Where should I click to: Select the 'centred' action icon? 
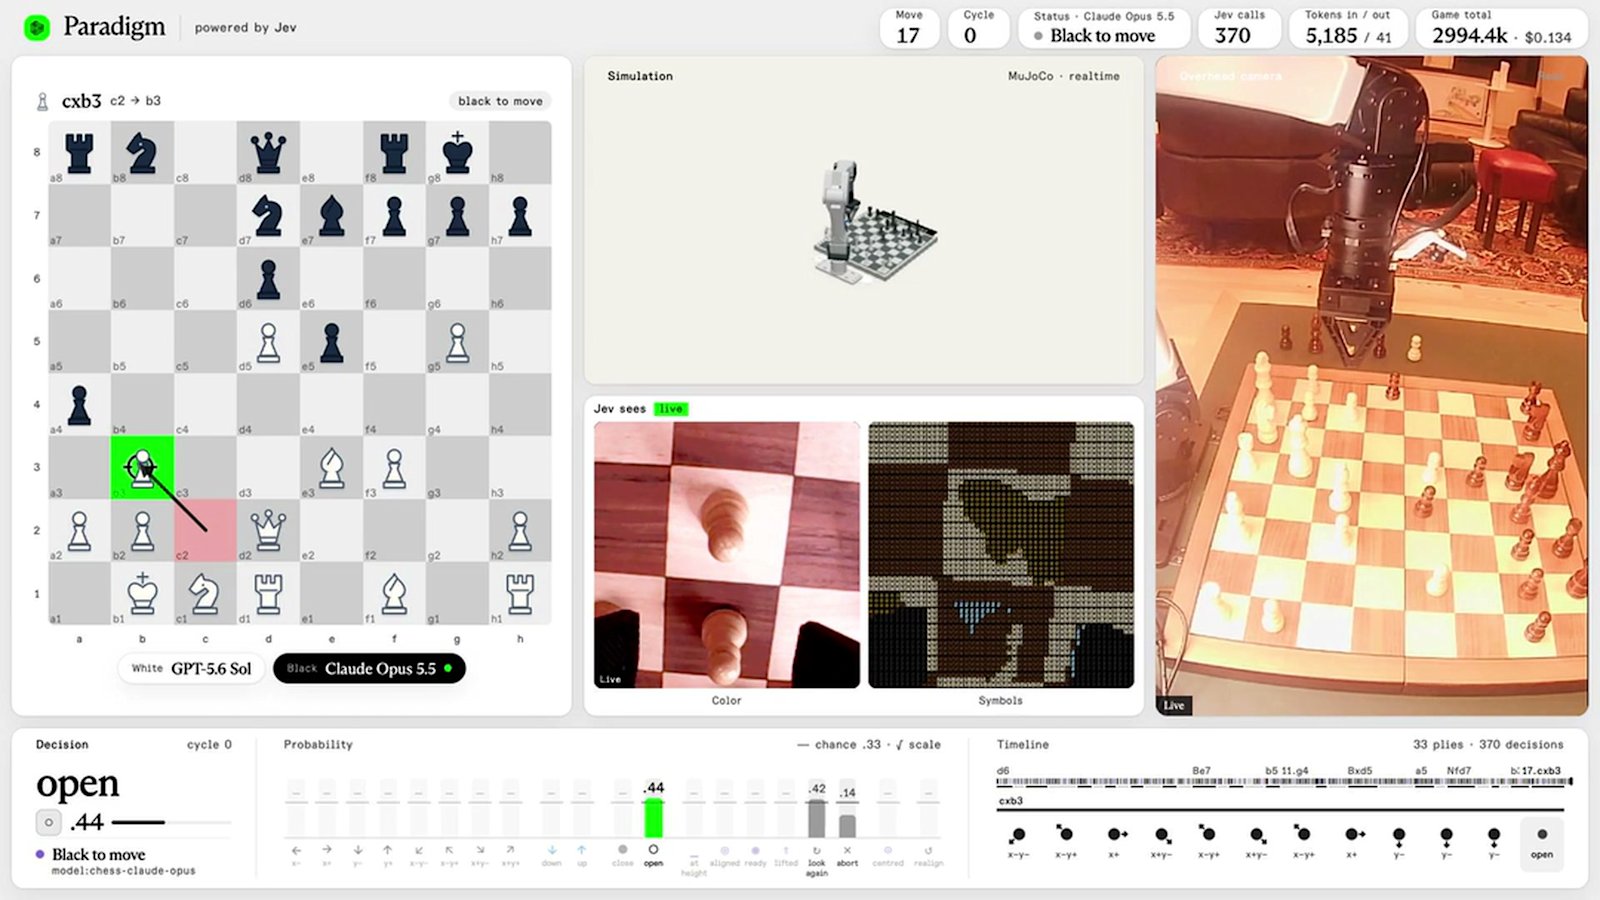[x=887, y=851]
